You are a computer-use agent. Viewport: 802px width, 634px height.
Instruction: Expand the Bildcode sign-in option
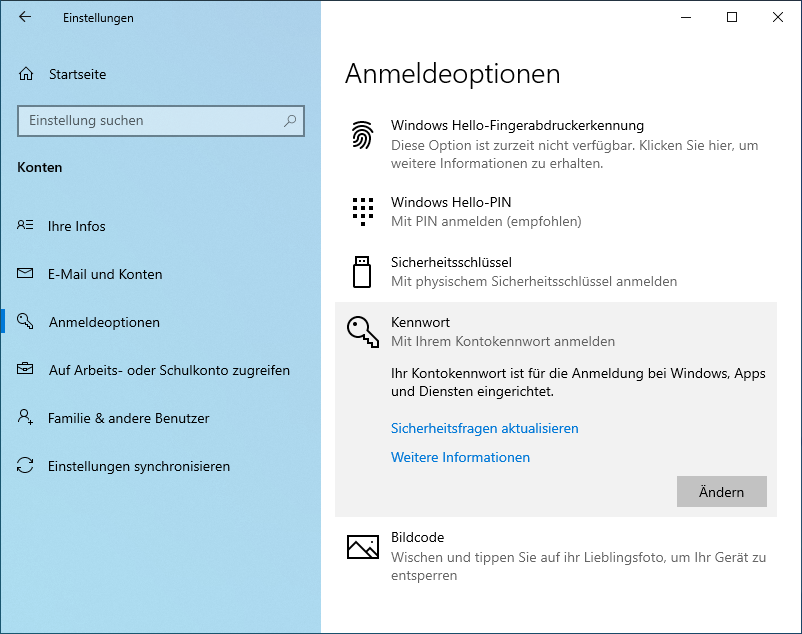click(417, 538)
